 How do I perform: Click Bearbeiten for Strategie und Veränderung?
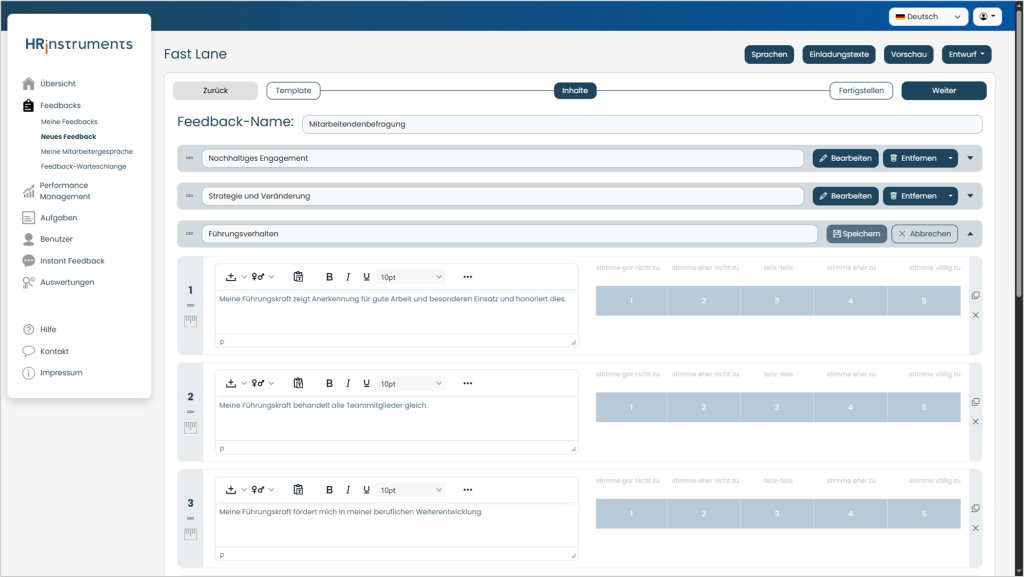tap(845, 196)
